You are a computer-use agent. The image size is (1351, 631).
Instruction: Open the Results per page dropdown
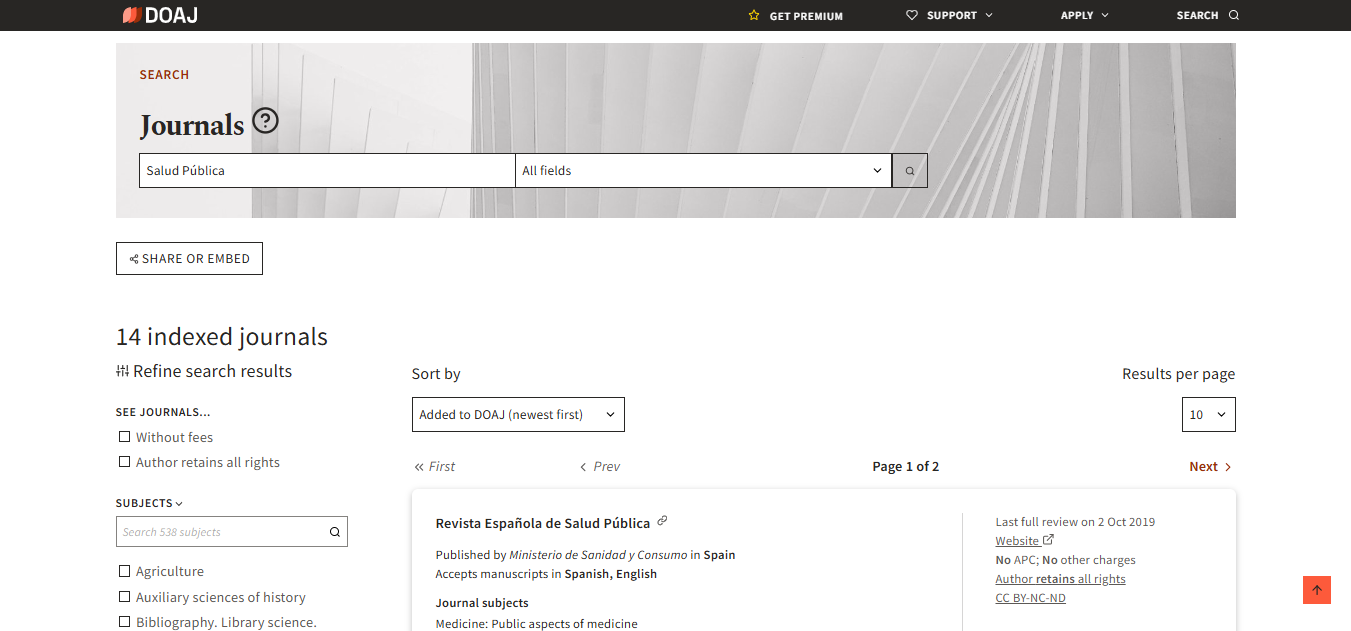click(x=1208, y=415)
